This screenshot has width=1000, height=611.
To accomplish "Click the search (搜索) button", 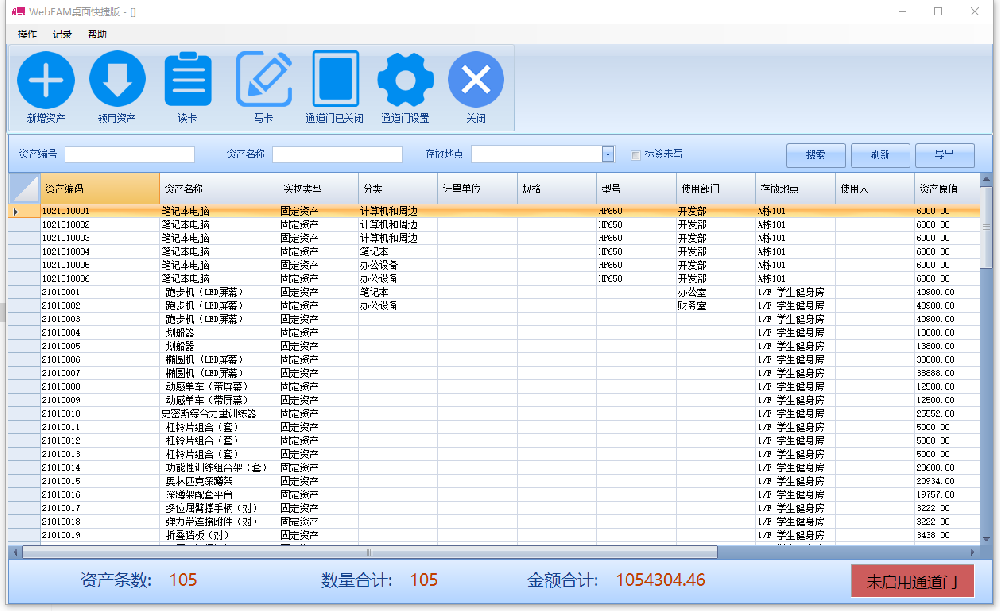I will tap(815, 155).
